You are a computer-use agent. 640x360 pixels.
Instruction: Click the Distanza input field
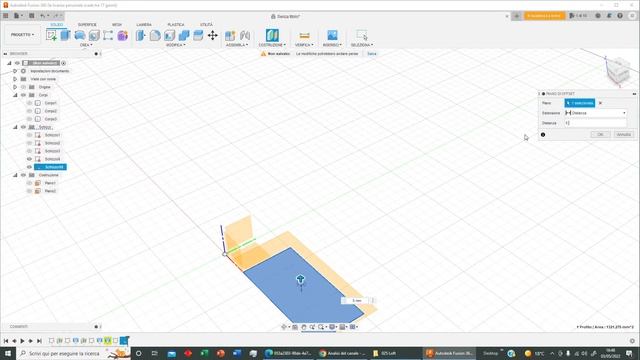596,123
